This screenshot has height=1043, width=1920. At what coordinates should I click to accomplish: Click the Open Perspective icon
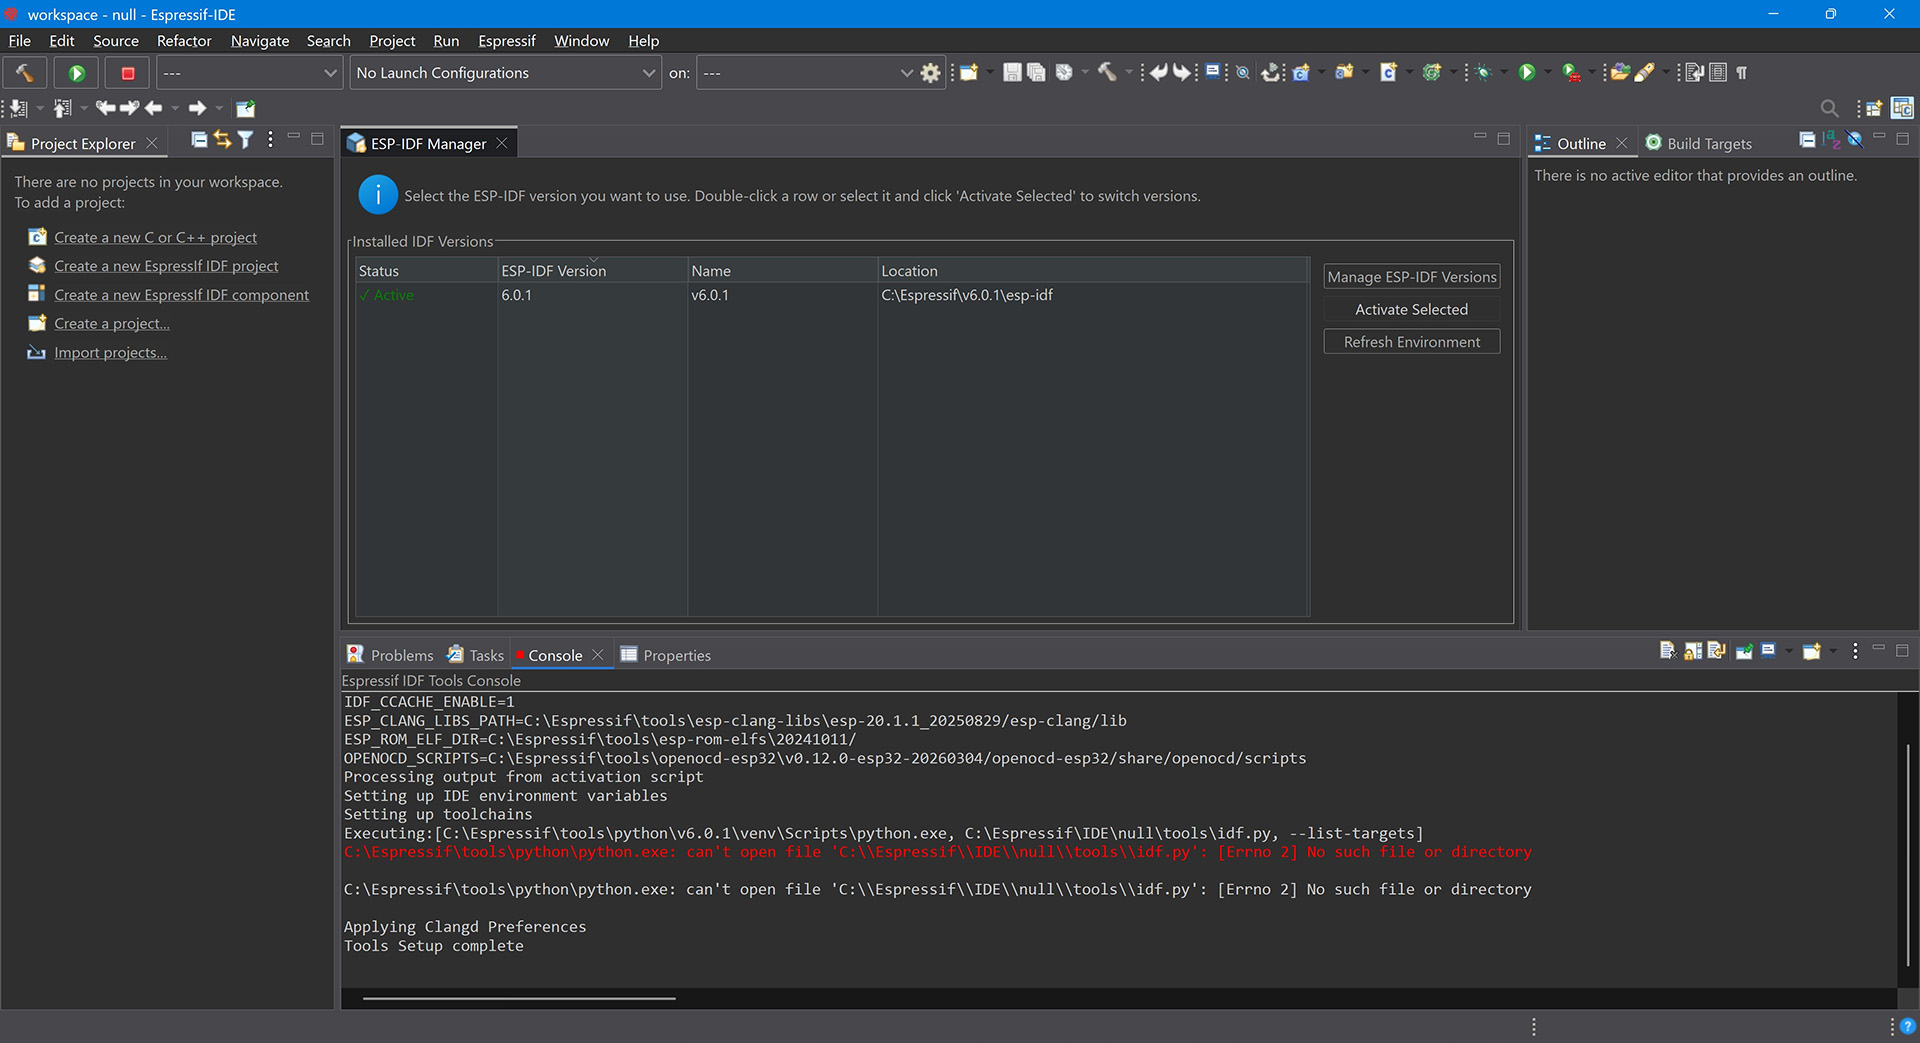click(1873, 108)
